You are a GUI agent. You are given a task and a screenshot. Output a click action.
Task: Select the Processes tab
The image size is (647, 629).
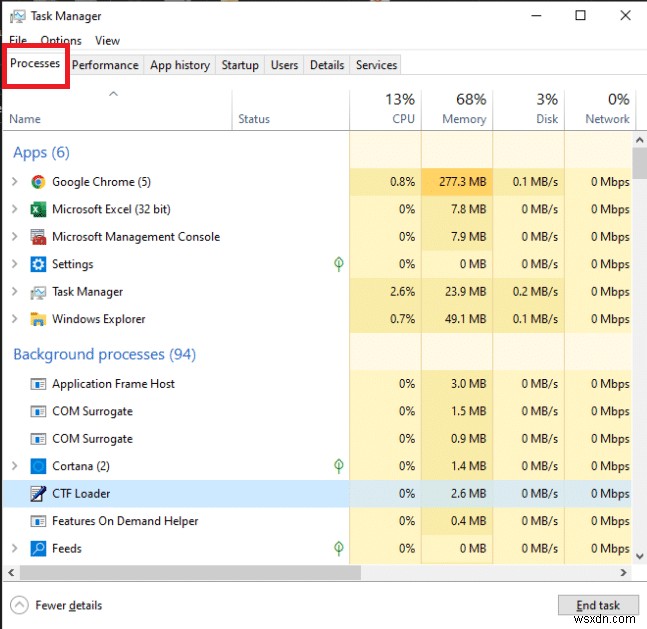click(35, 64)
